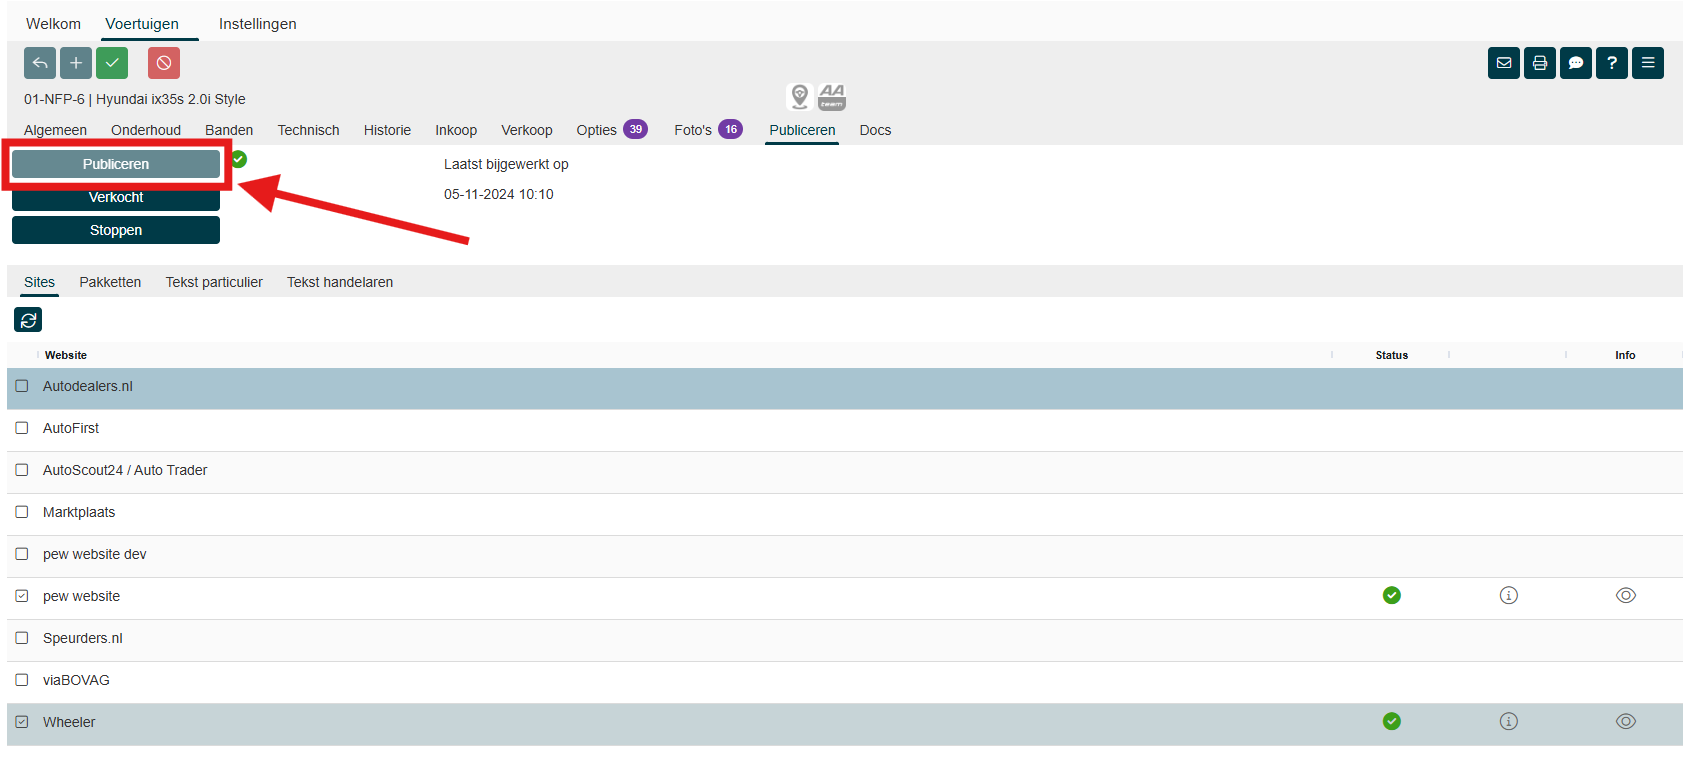Click the back arrow toolbar icon
The height and width of the screenshot is (767, 1683).
(x=40, y=63)
